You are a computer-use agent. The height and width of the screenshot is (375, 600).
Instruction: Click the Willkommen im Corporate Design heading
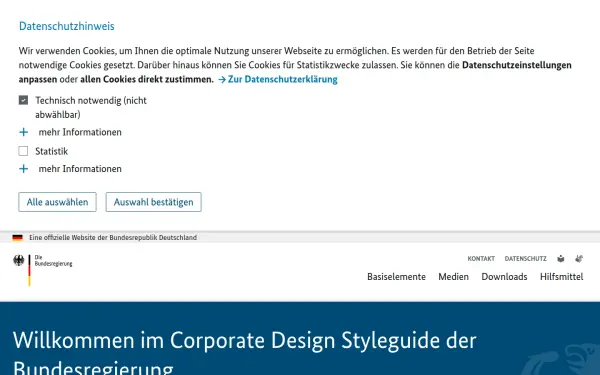[x=245, y=354]
